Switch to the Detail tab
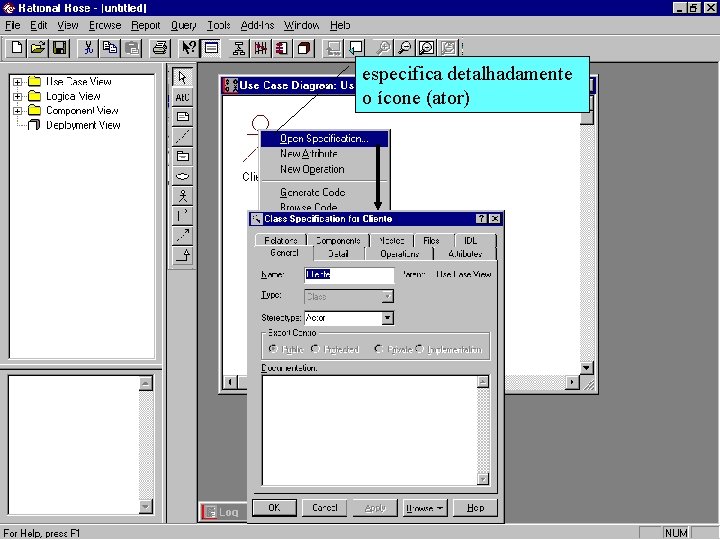This screenshot has width=720, height=540. [x=338, y=253]
